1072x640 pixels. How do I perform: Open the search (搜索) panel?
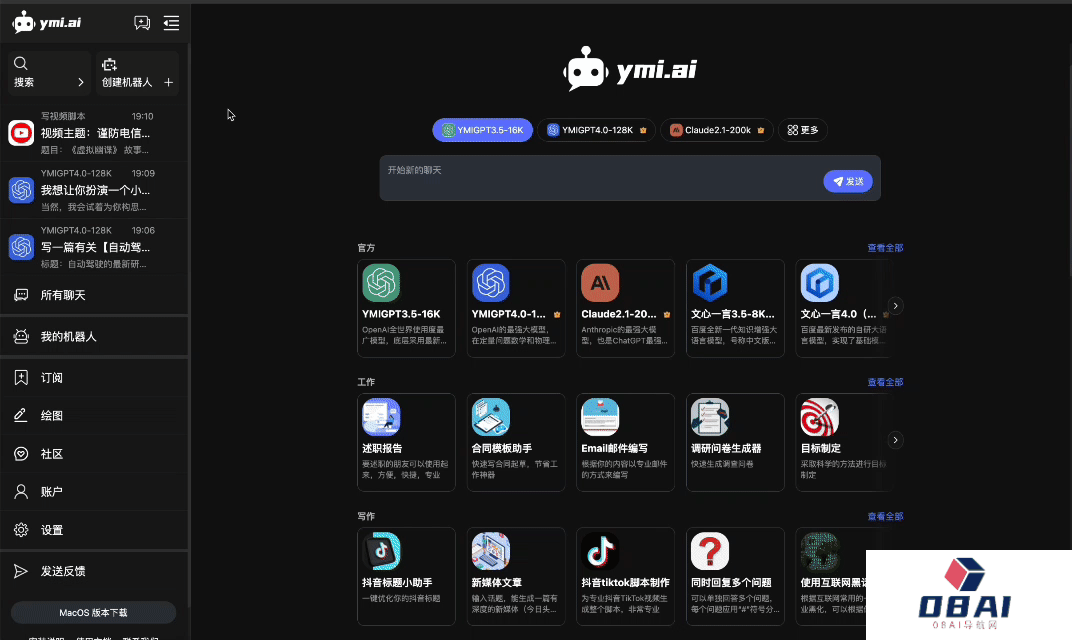tap(49, 72)
